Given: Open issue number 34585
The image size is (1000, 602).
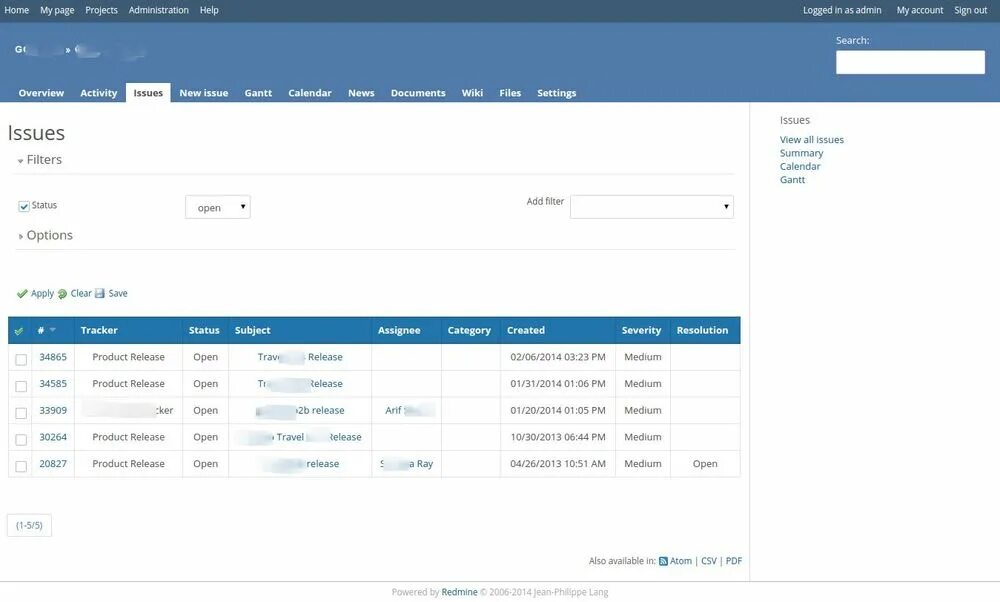Looking at the screenshot, I should coord(53,384).
